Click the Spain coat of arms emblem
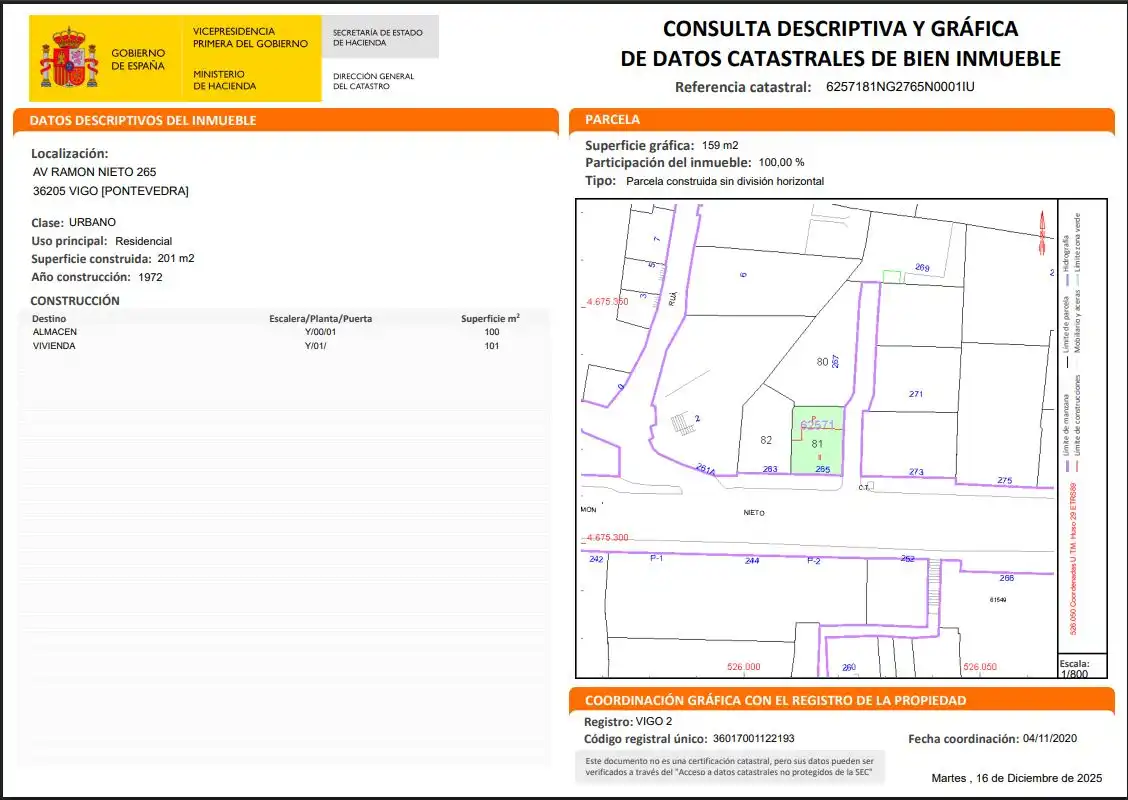This screenshot has height=800, width=1128. coord(70,58)
